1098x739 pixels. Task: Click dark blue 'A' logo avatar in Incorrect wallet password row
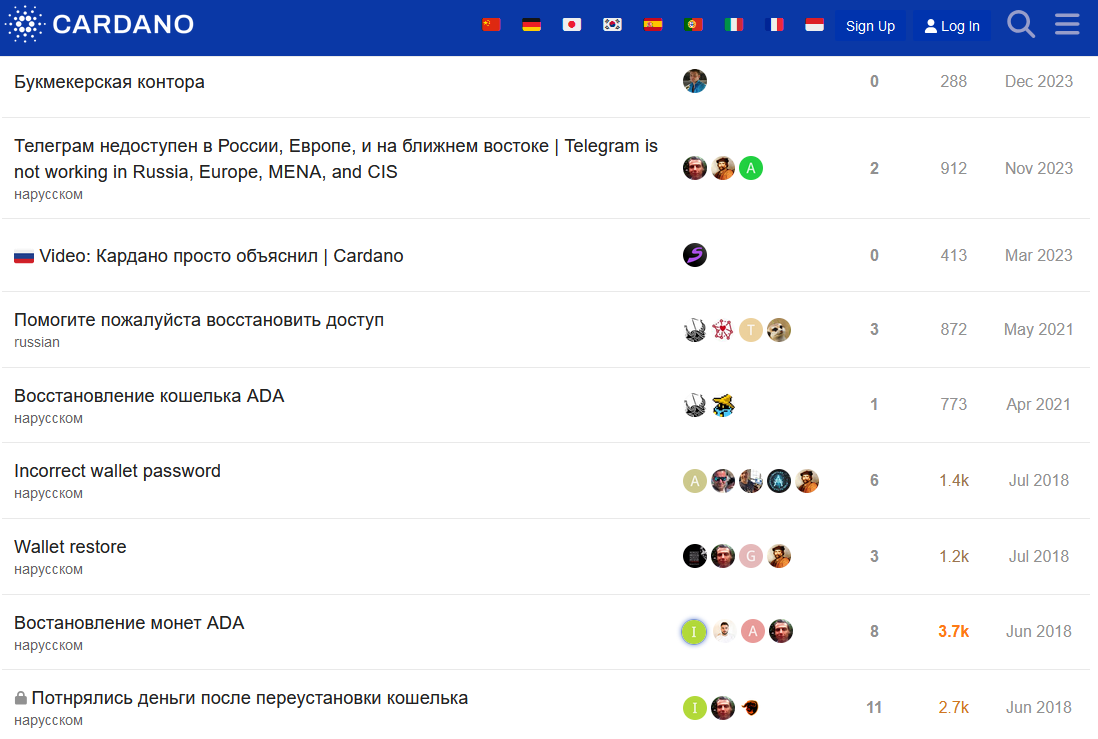click(x=779, y=481)
